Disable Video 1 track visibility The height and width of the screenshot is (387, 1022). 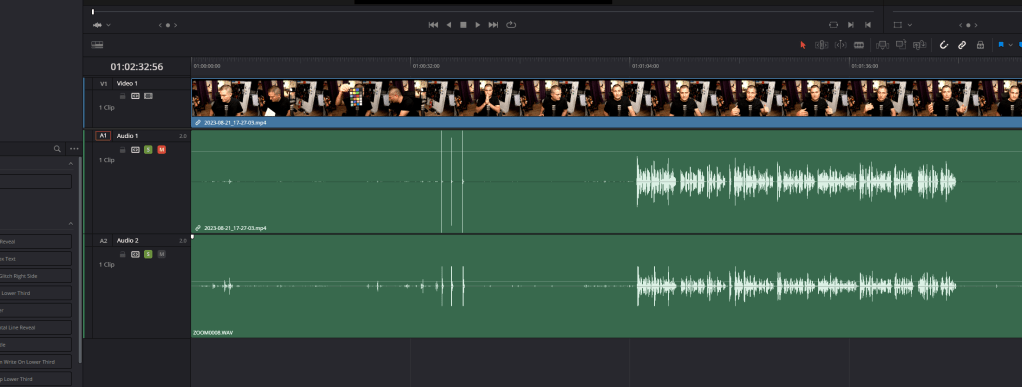coord(149,96)
